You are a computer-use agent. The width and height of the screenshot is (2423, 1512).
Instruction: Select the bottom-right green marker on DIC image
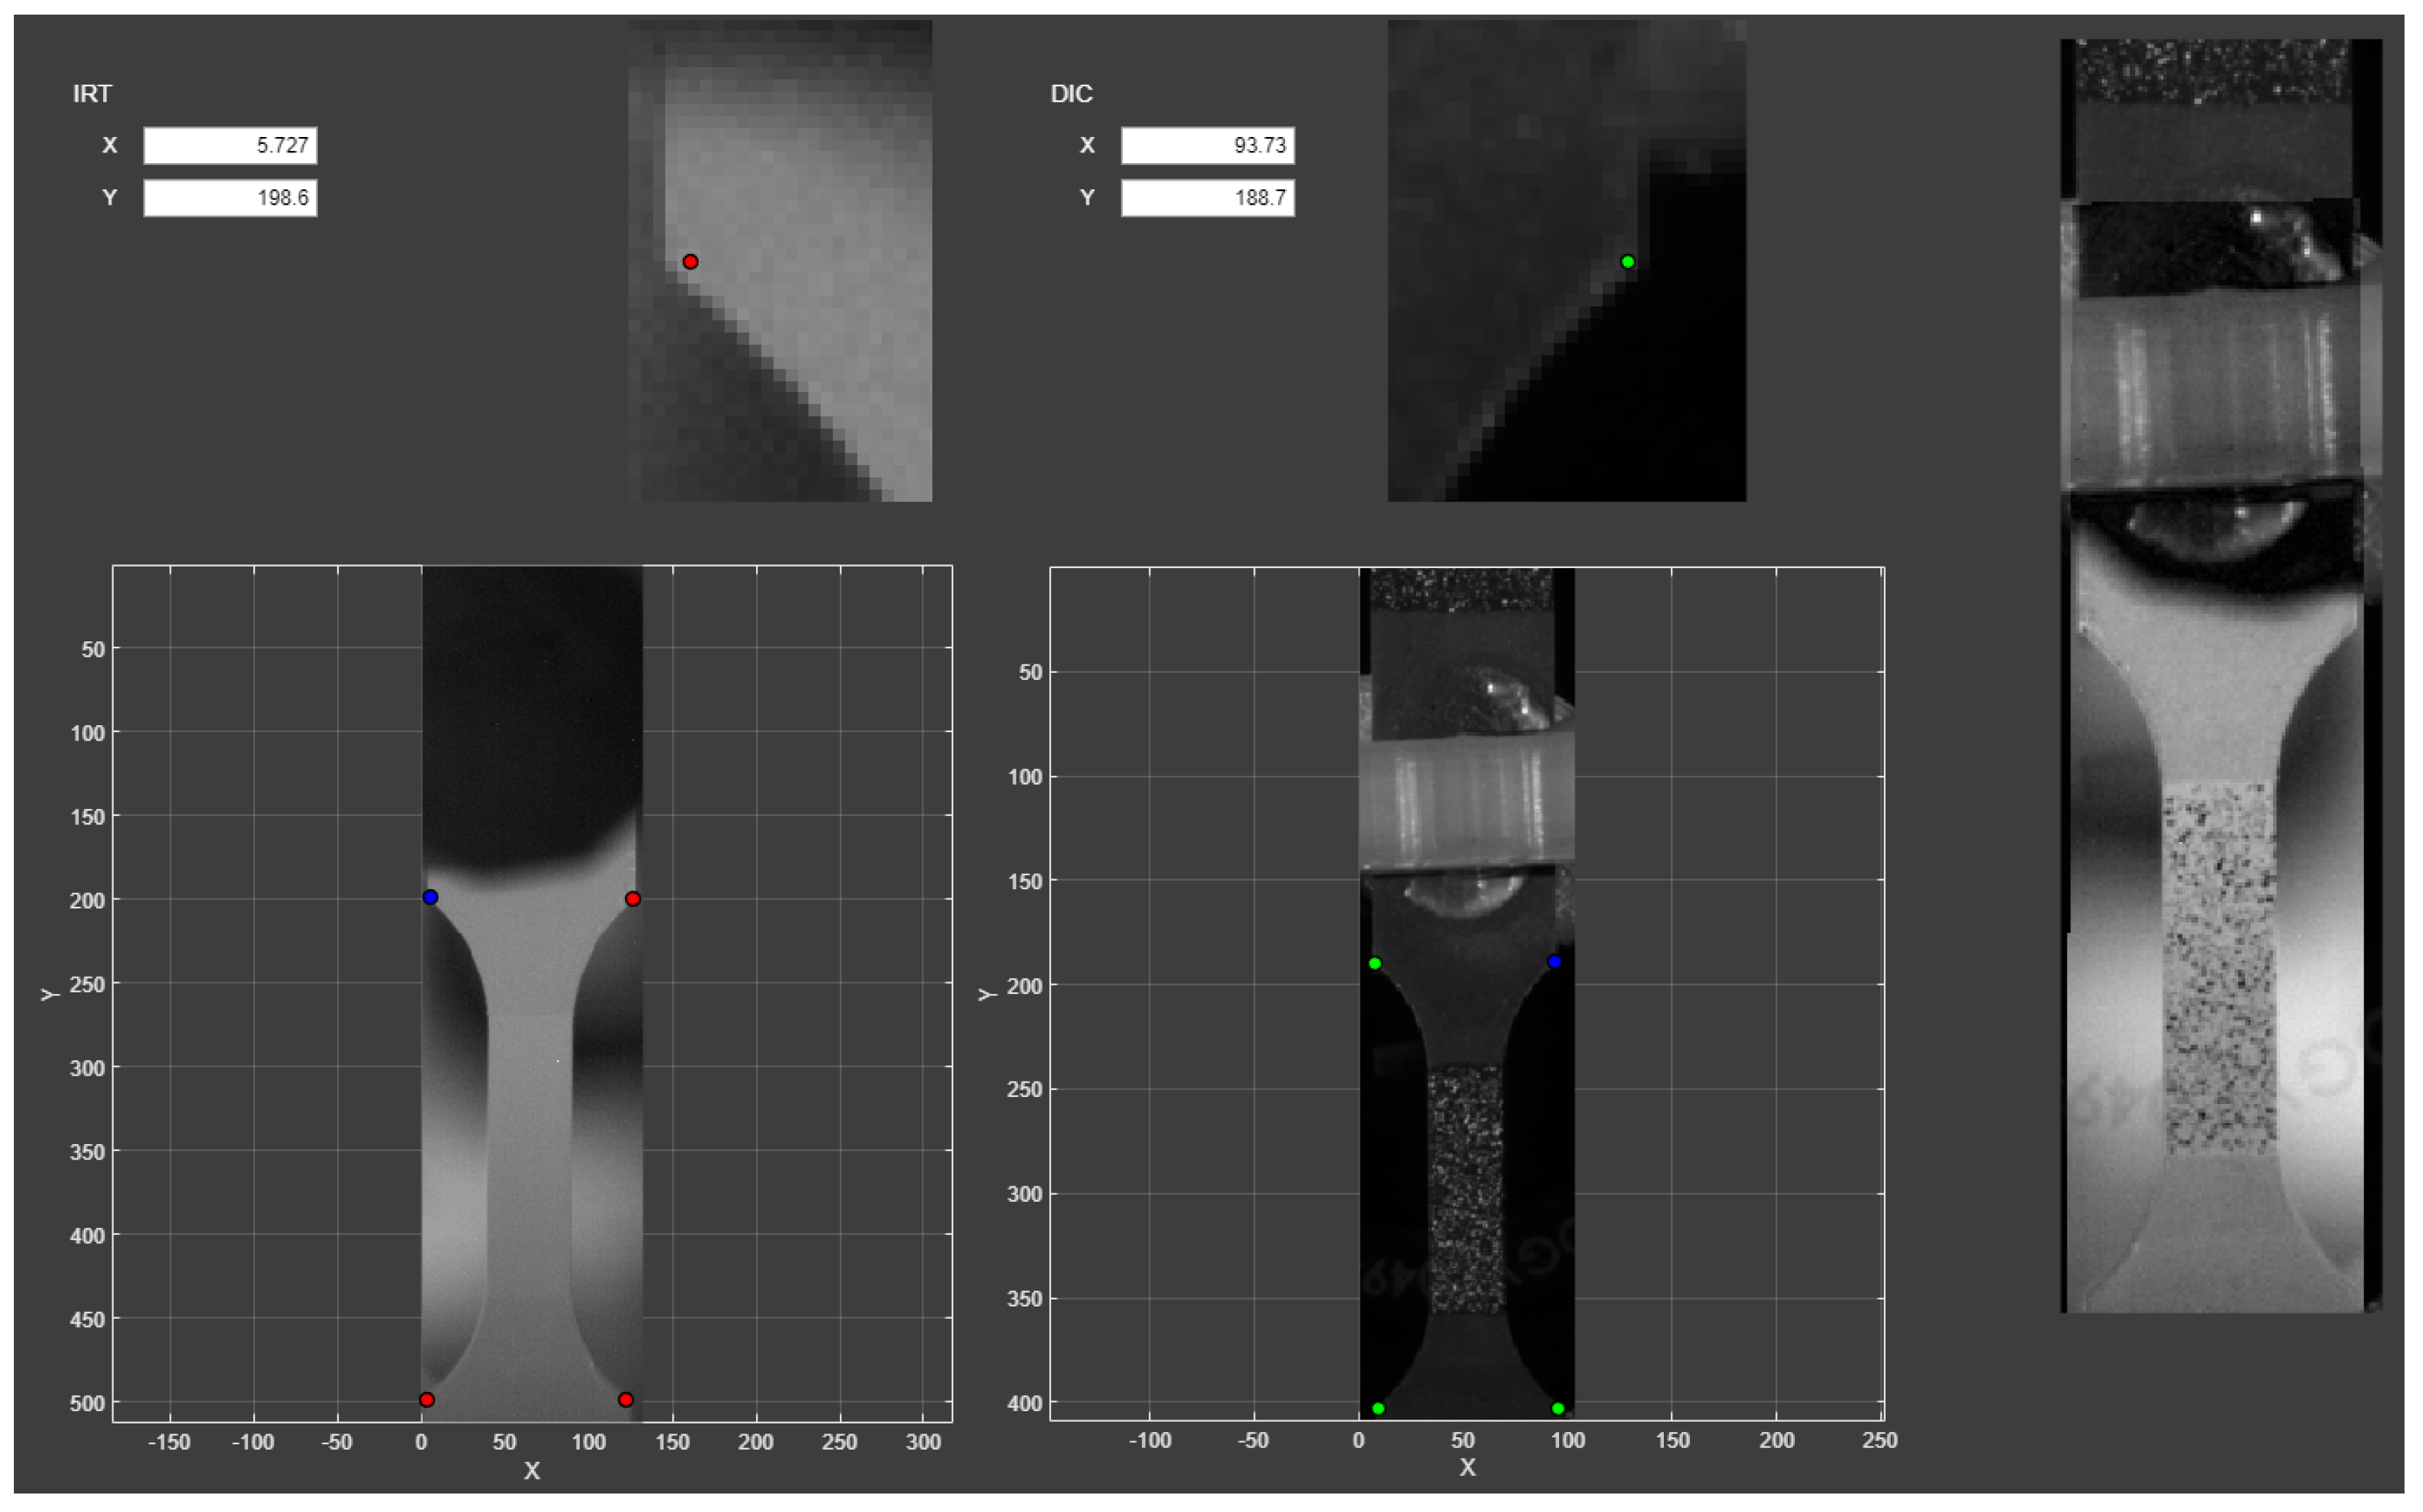point(1558,1409)
